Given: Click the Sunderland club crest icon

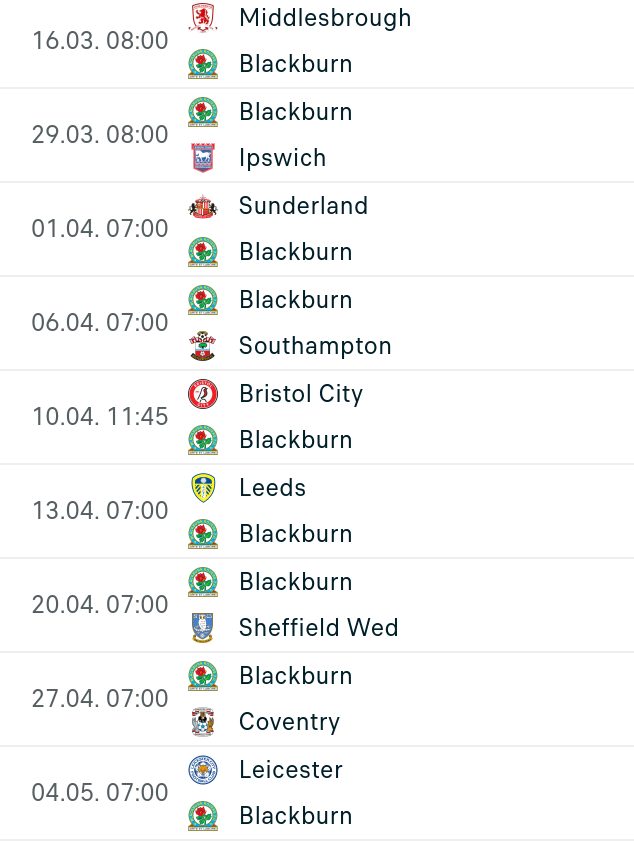Looking at the screenshot, I should [x=203, y=206].
